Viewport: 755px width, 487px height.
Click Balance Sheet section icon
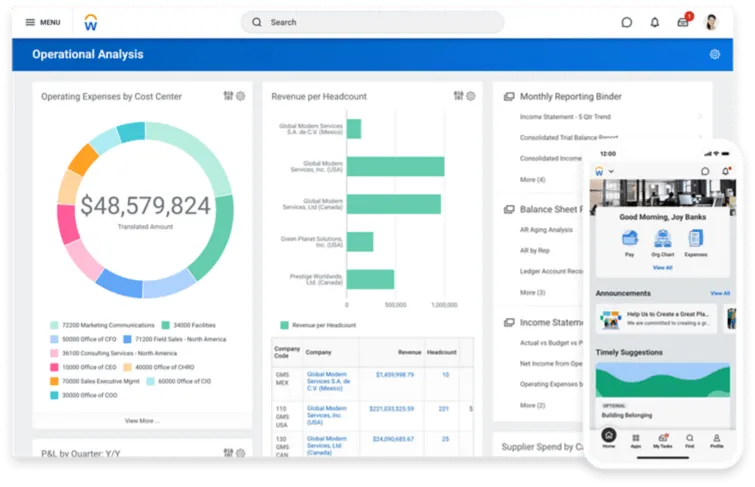click(x=509, y=209)
